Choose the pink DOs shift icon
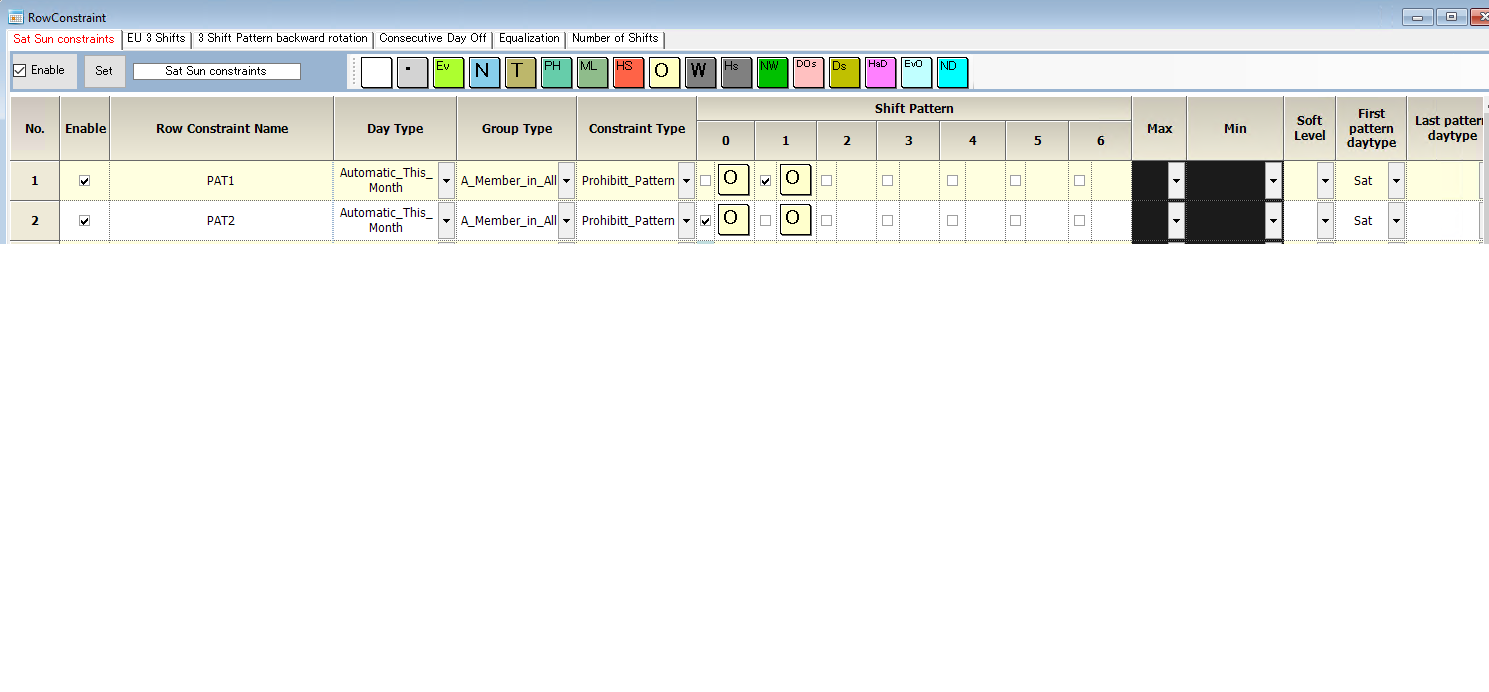The width and height of the screenshot is (1489, 692). 809,73
